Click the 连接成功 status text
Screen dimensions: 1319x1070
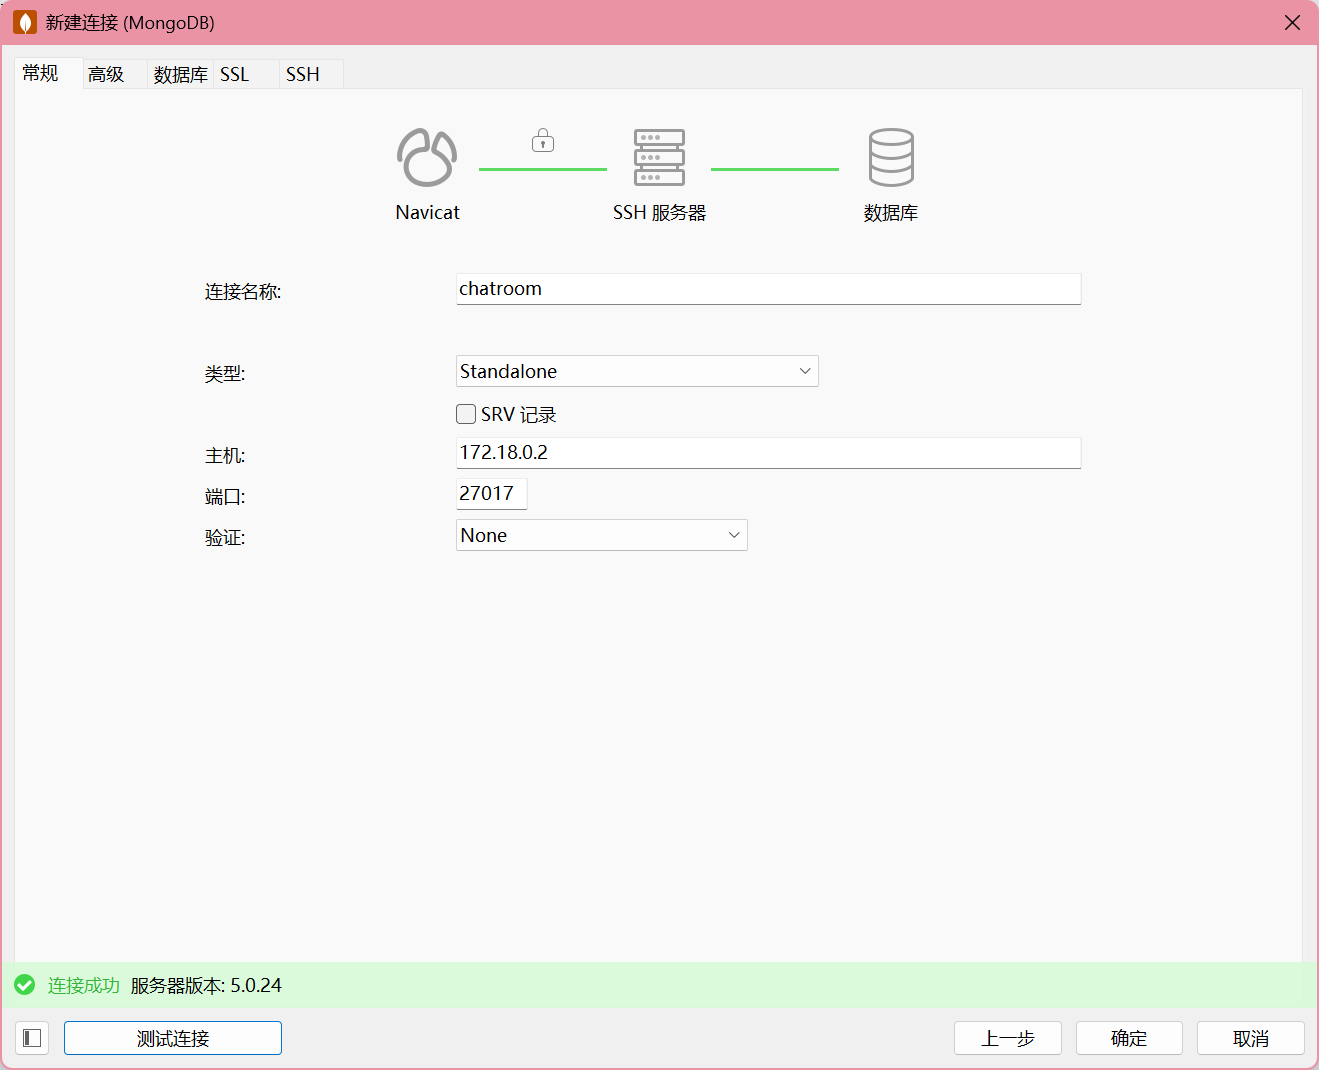(84, 985)
